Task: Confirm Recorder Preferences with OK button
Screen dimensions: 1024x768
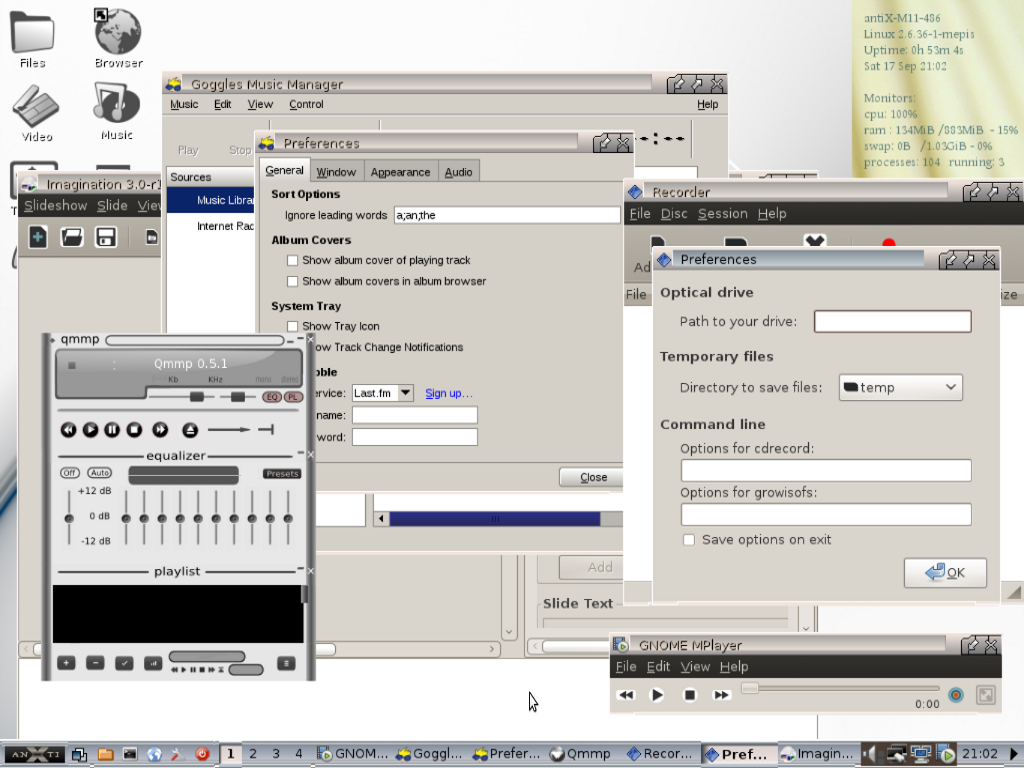Action: tap(945, 573)
